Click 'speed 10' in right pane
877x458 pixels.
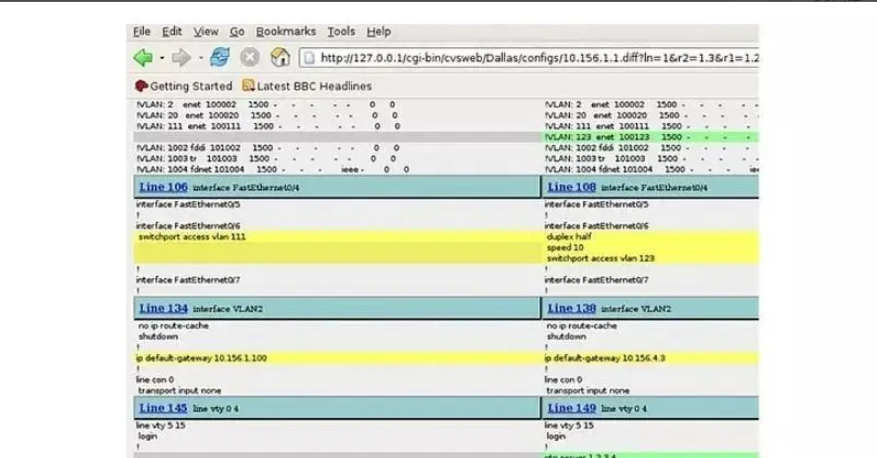pos(565,247)
